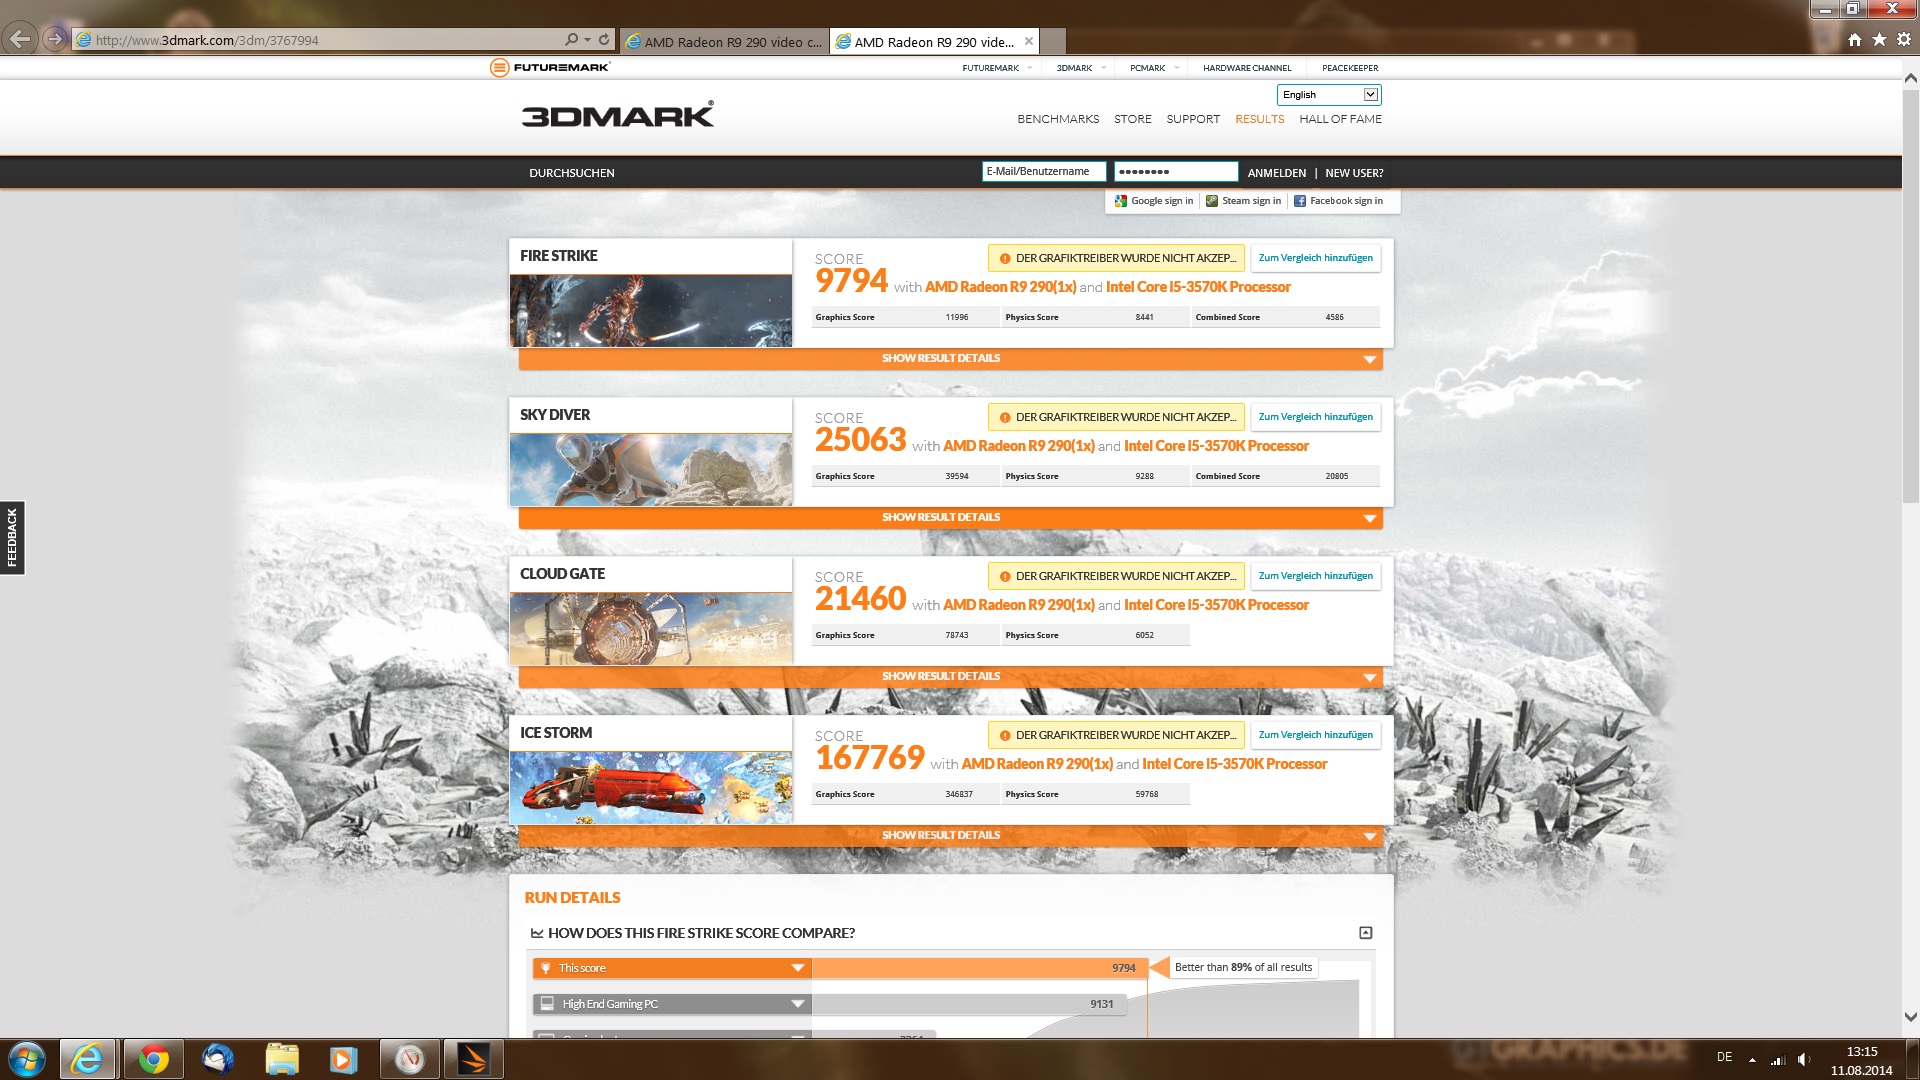
Task: Open Chrome from the taskbar
Action: [153, 1059]
